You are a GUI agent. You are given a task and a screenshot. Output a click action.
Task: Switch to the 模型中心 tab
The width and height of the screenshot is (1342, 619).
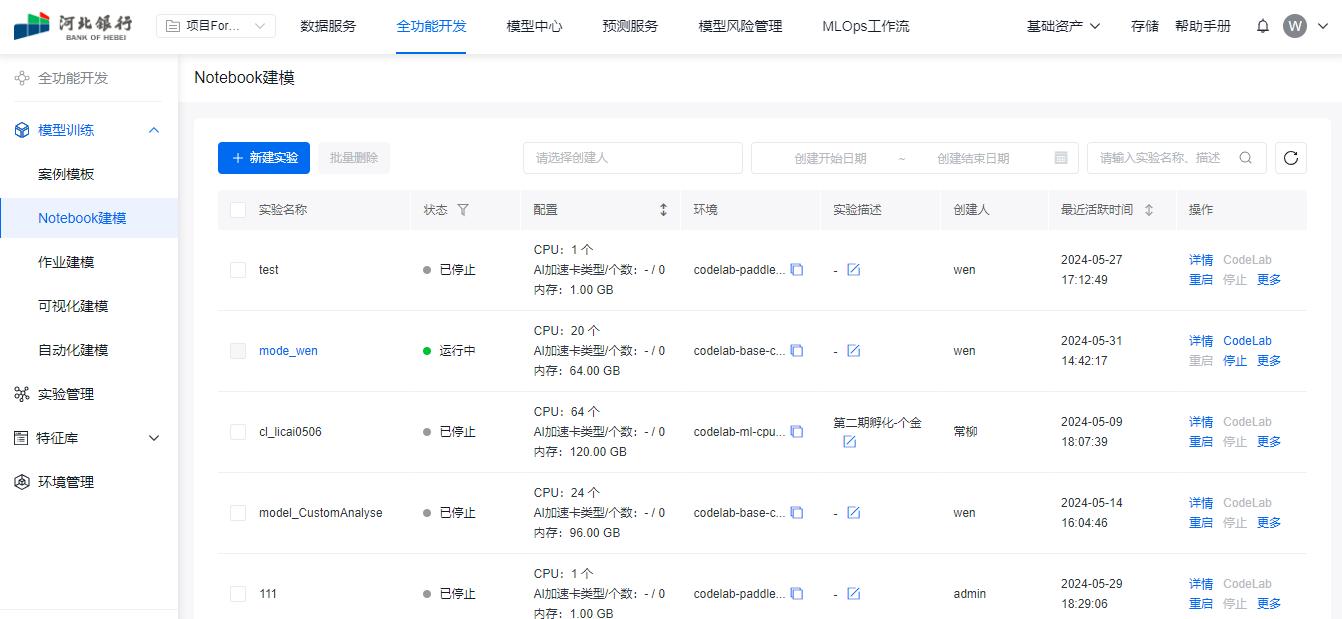(535, 26)
